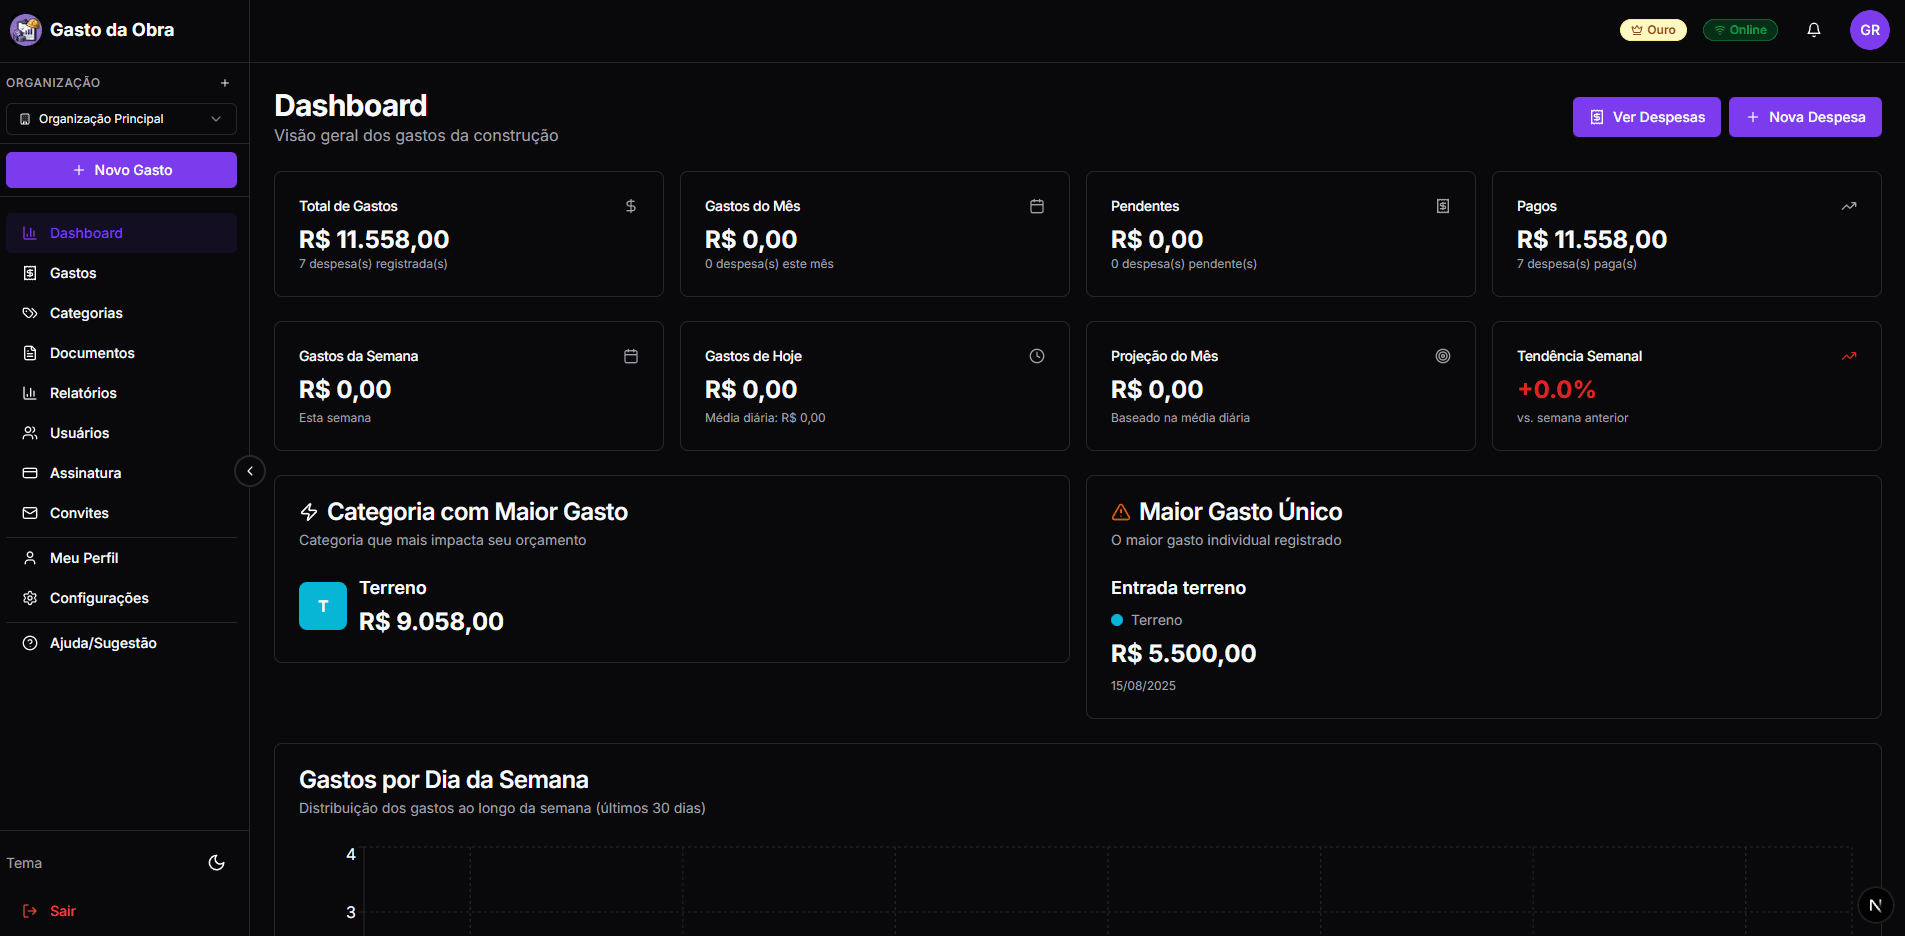Click the Ver Despesas button

tap(1646, 117)
